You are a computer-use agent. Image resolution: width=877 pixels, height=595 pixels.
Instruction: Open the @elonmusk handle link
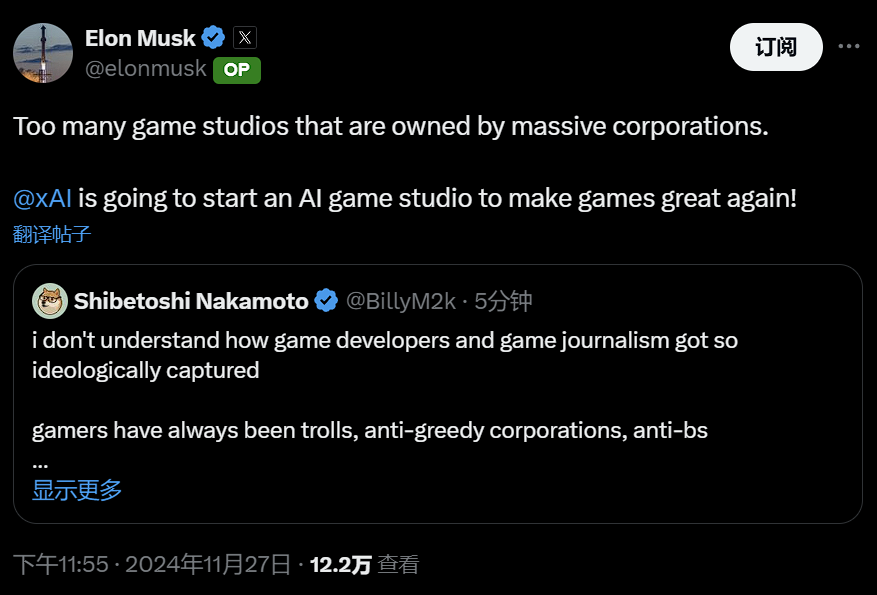click(x=146, y=69)
